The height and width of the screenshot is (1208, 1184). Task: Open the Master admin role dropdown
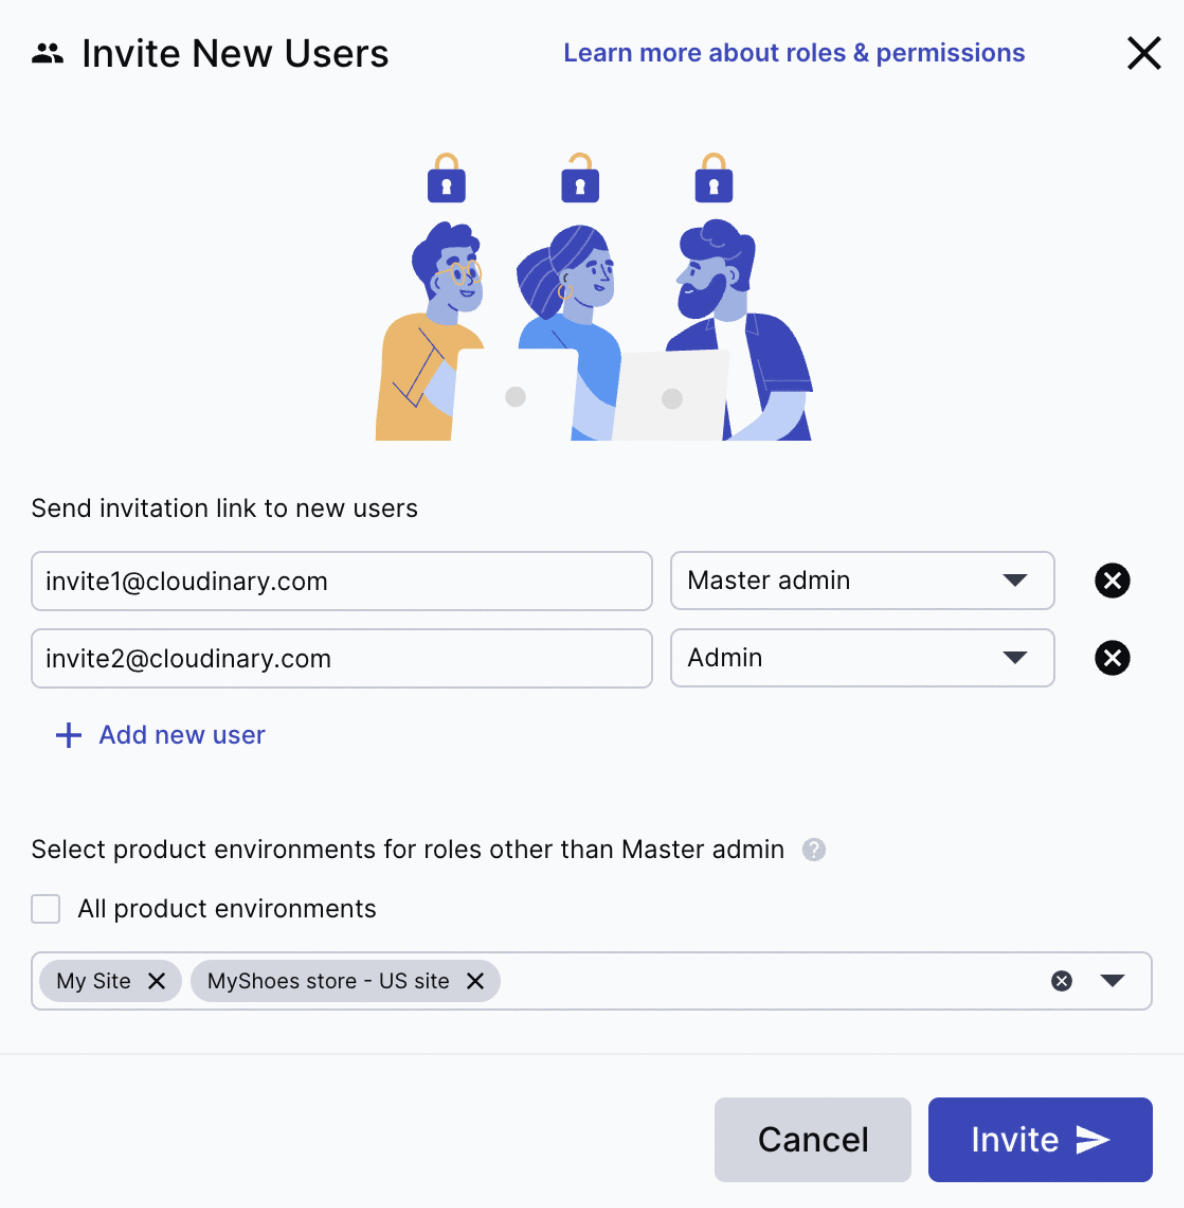(862, 581)
